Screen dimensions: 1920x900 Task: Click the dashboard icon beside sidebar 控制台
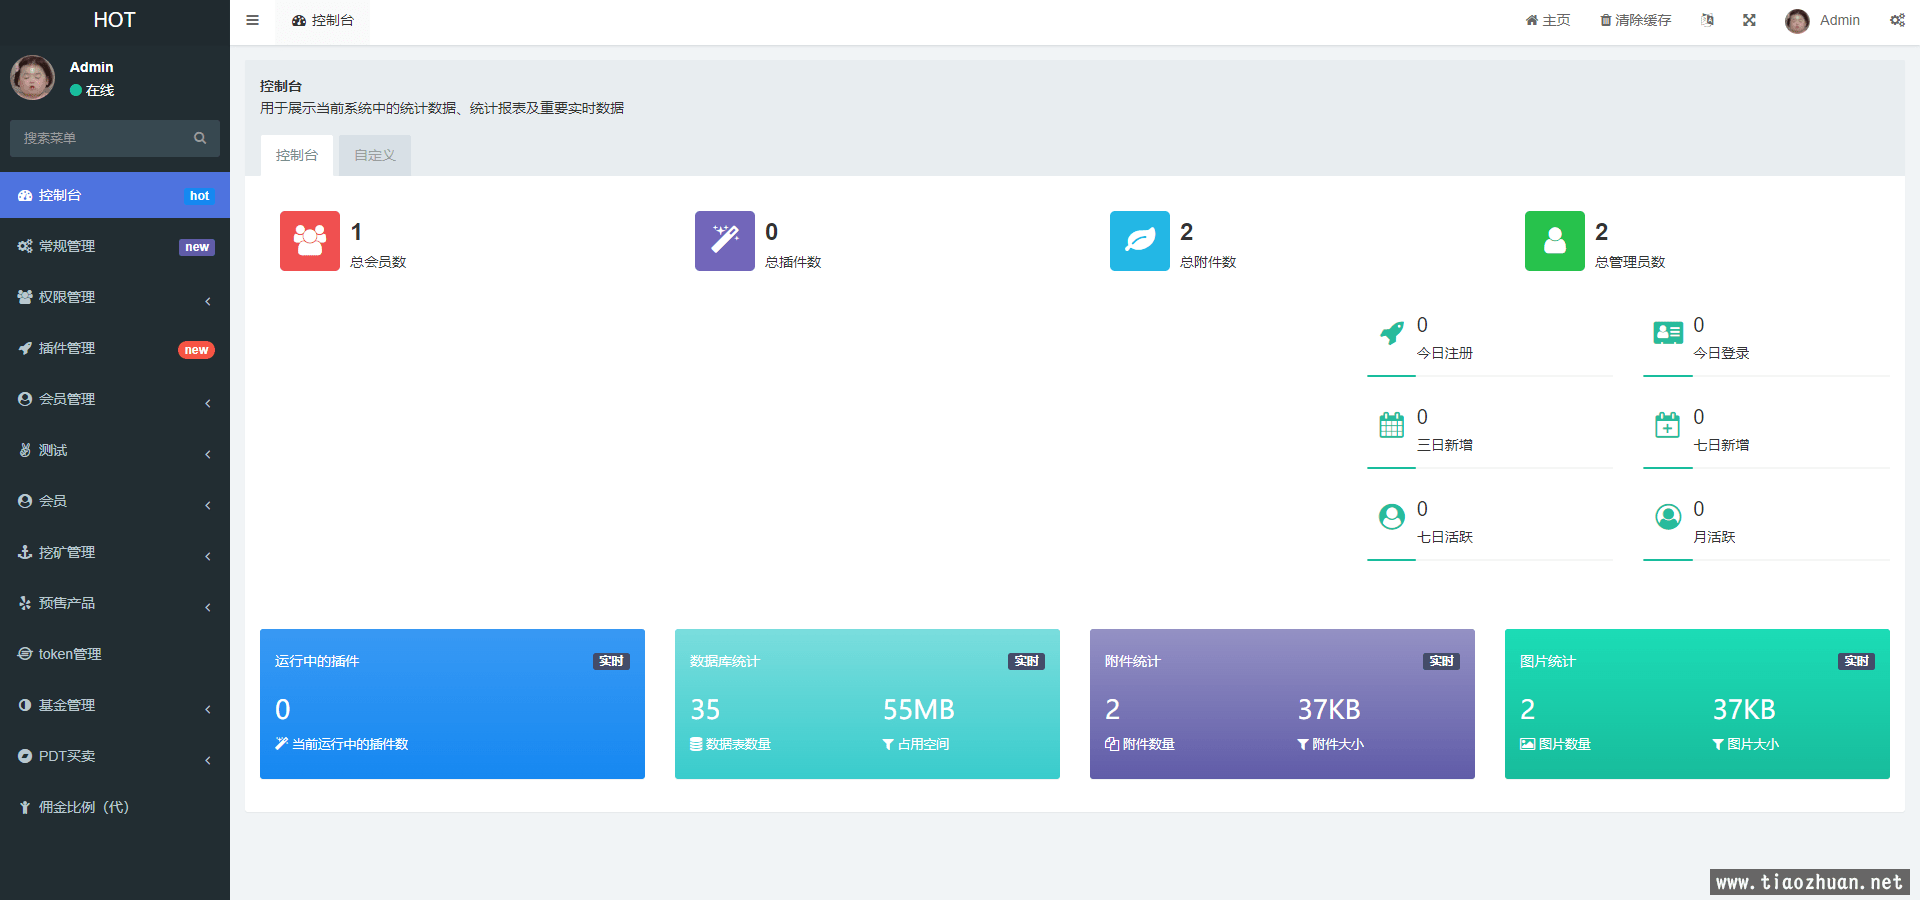coord(25,195)
